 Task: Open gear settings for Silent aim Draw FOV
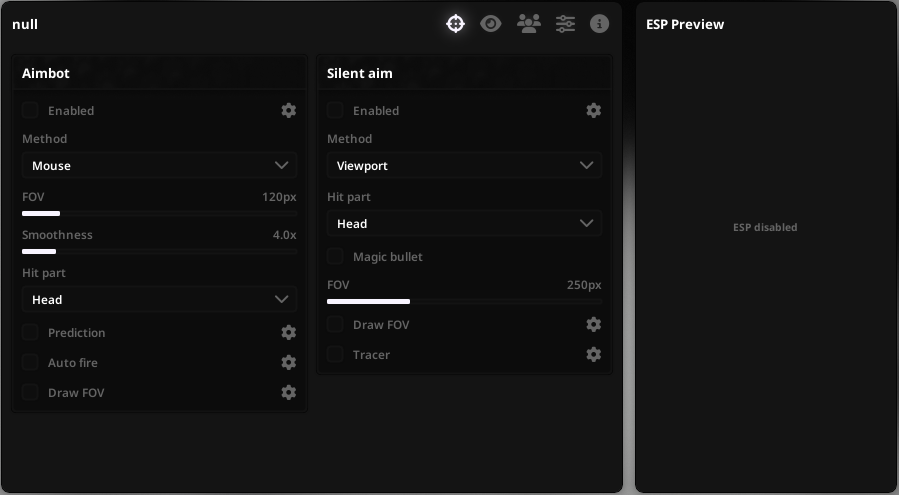[593, 324]
